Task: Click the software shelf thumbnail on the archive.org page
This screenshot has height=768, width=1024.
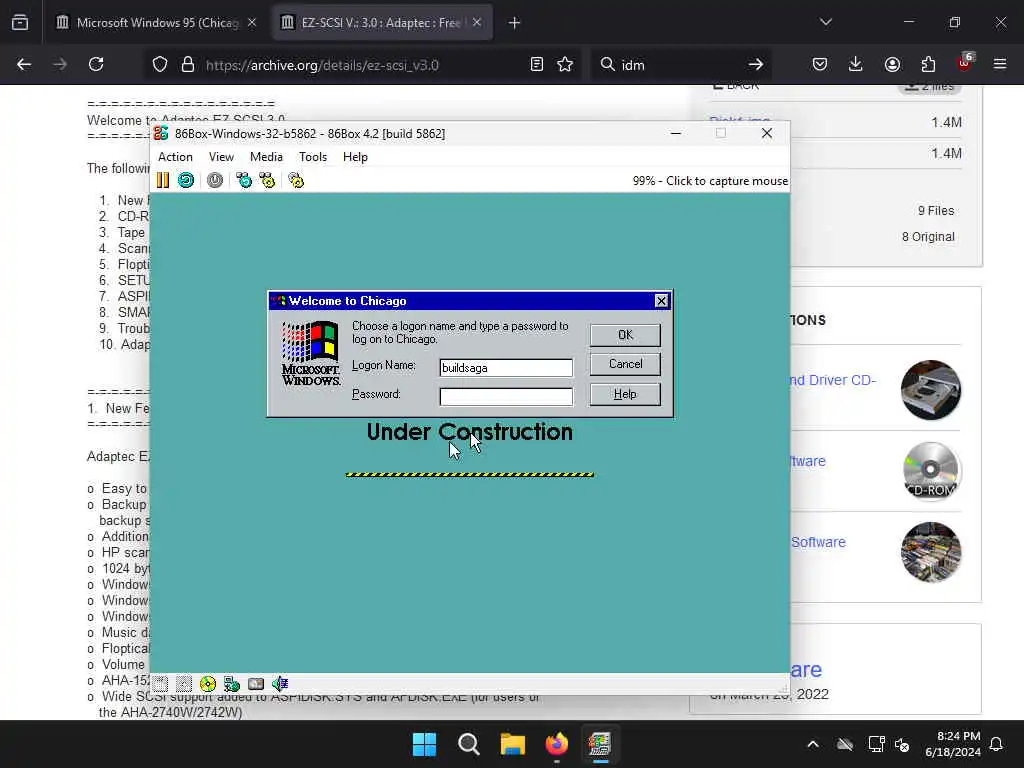Action: (931, 552)
